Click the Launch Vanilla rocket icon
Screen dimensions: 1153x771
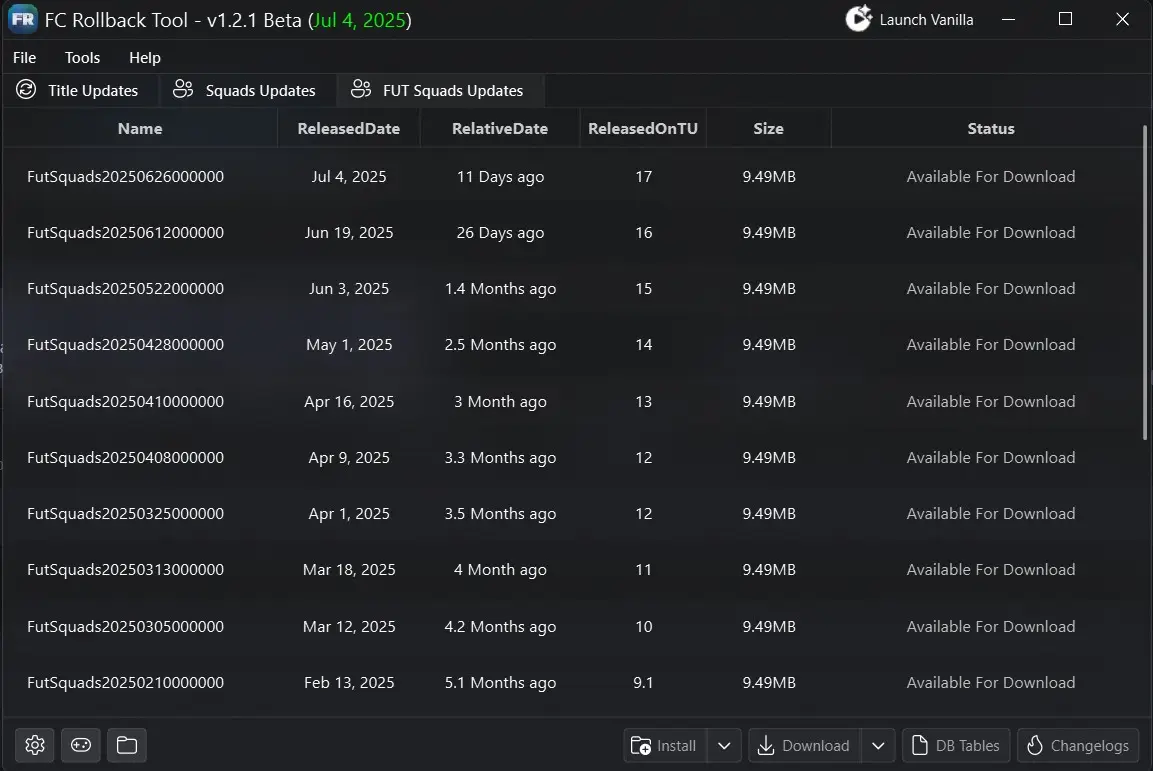(858, 19)
